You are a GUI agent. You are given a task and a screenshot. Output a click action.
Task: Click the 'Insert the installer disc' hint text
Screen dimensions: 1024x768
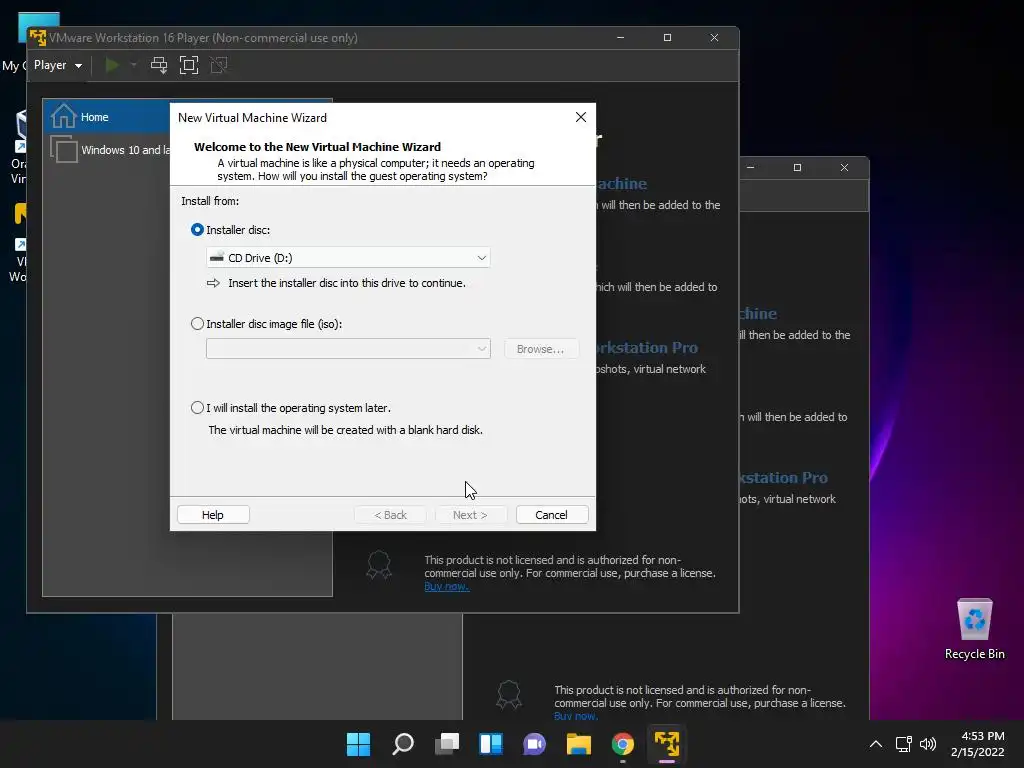[x=347, y=283]
